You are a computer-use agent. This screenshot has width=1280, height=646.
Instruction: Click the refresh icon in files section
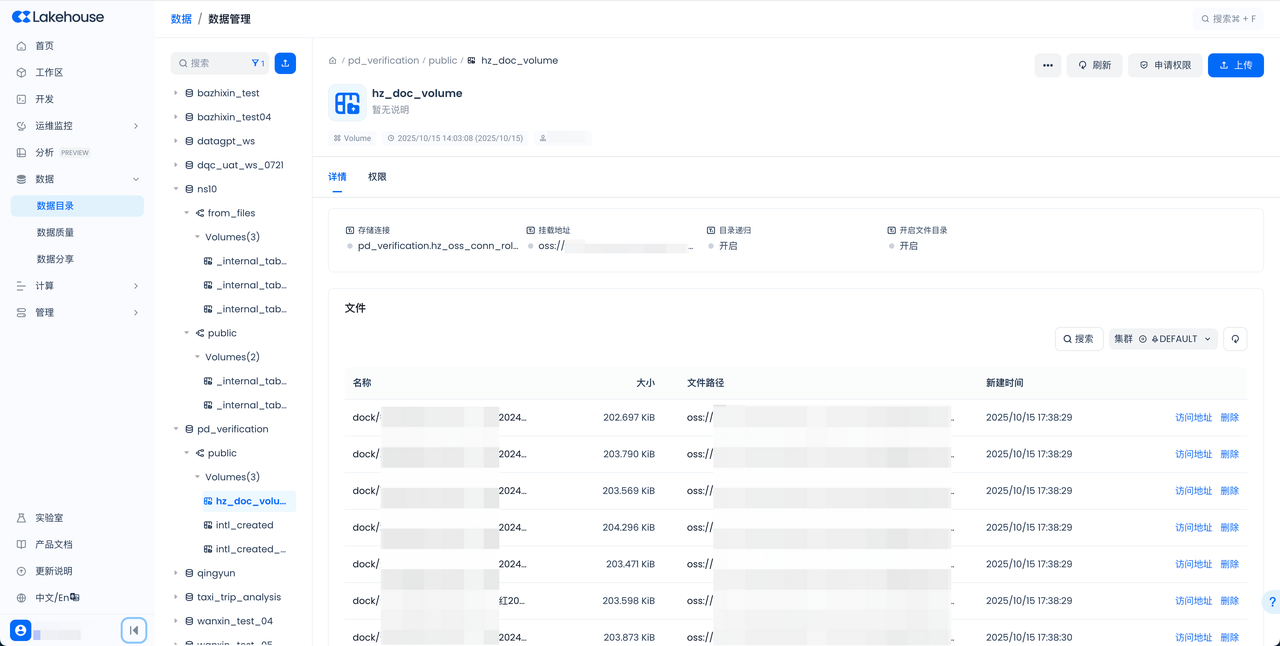pos(1235,339)
